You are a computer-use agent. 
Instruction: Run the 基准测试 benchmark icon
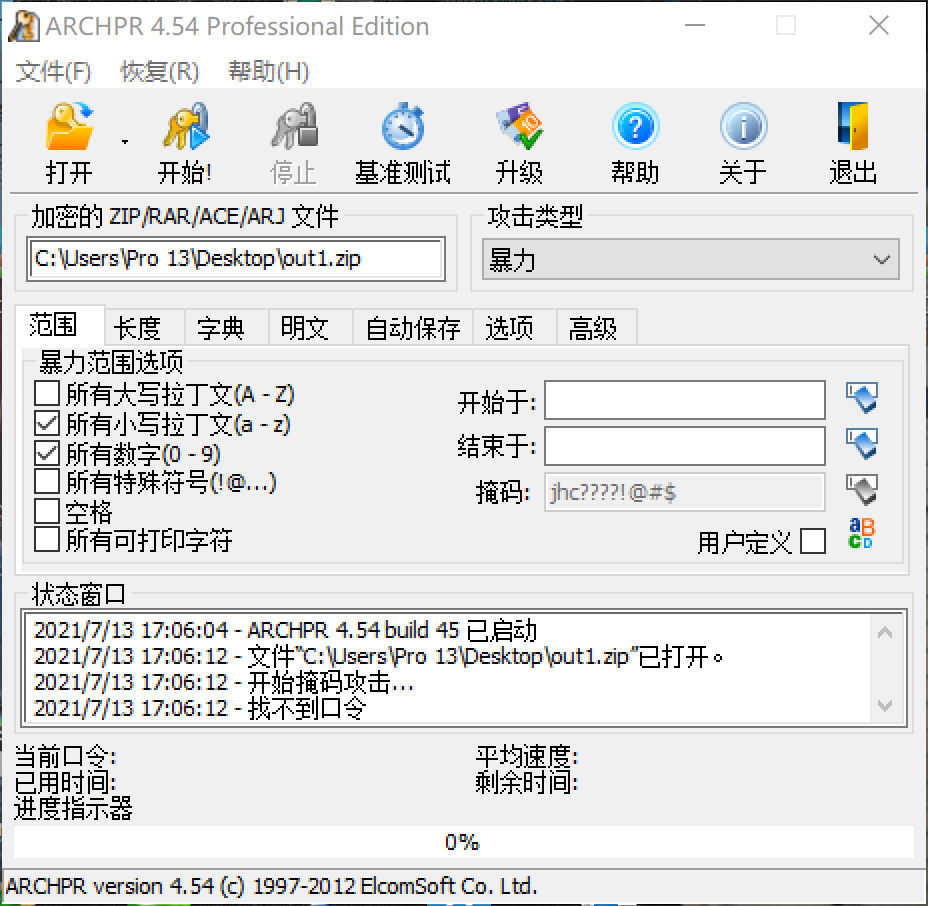tap(403, 127)
